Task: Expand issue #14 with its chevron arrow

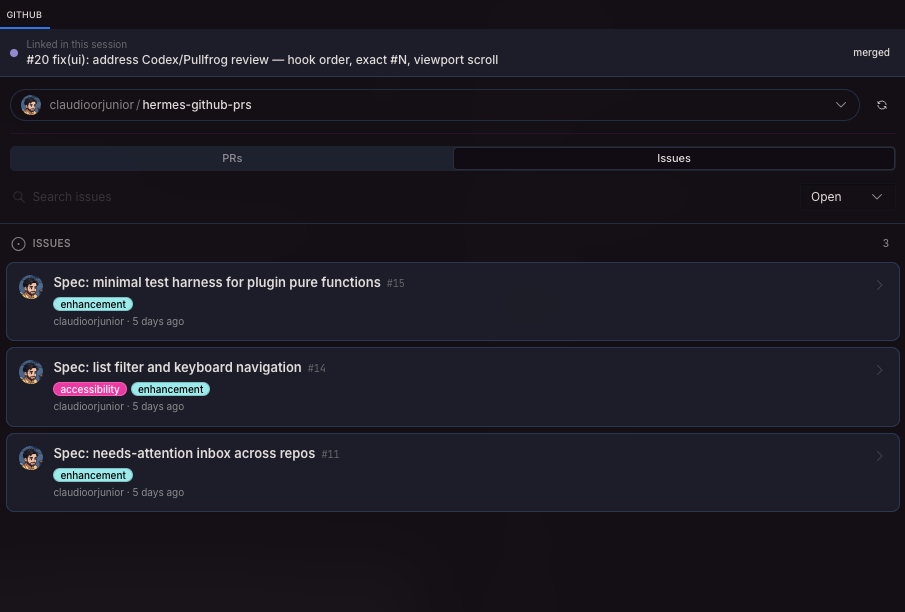Action: (879, 370)
